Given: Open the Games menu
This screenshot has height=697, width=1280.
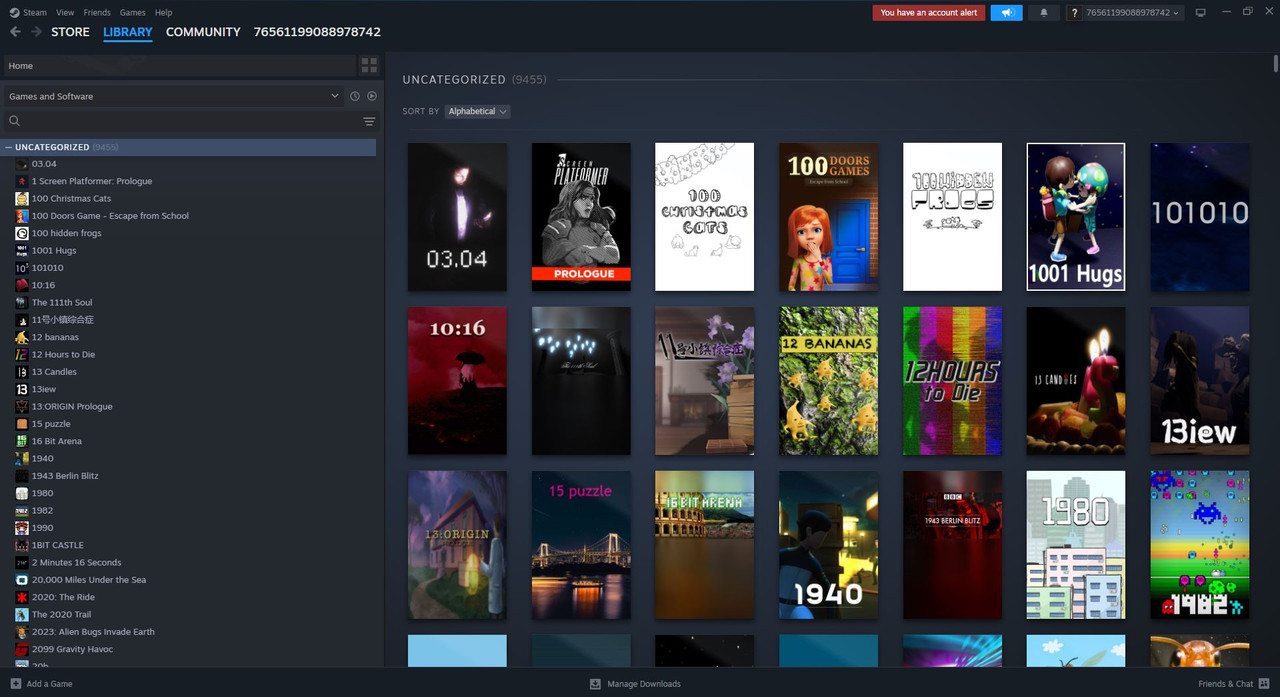Looking at the screenshot, I should pyautogui.click(x=132, y=12).
